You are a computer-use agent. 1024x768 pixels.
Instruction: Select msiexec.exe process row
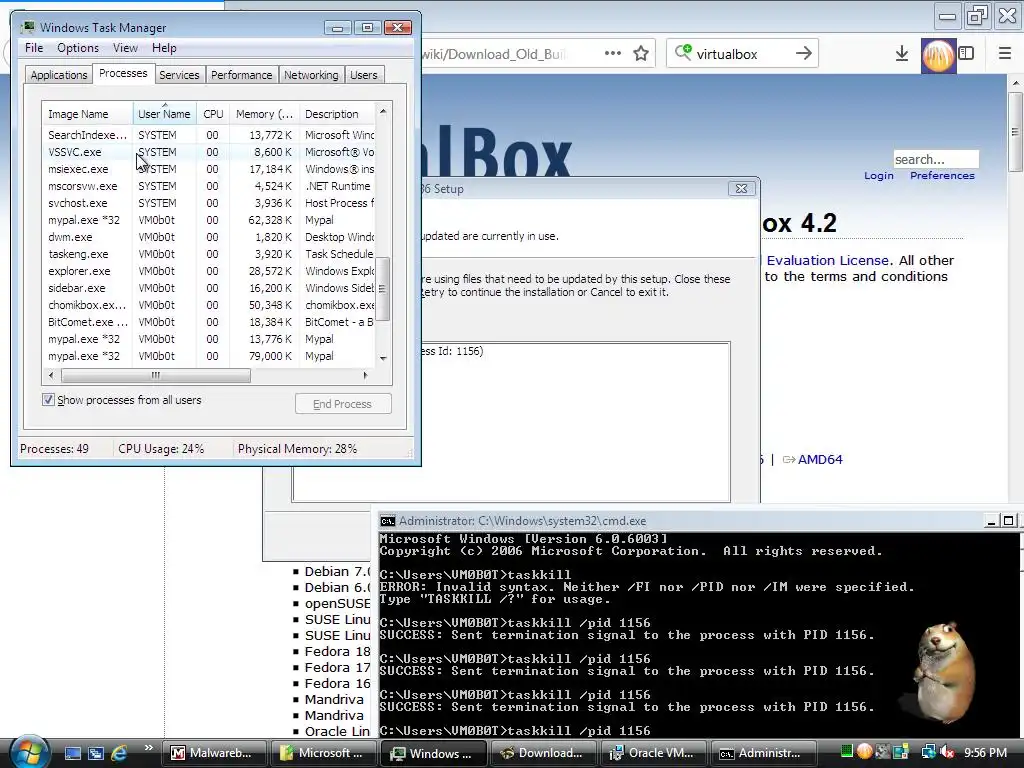tap(209, 169)
